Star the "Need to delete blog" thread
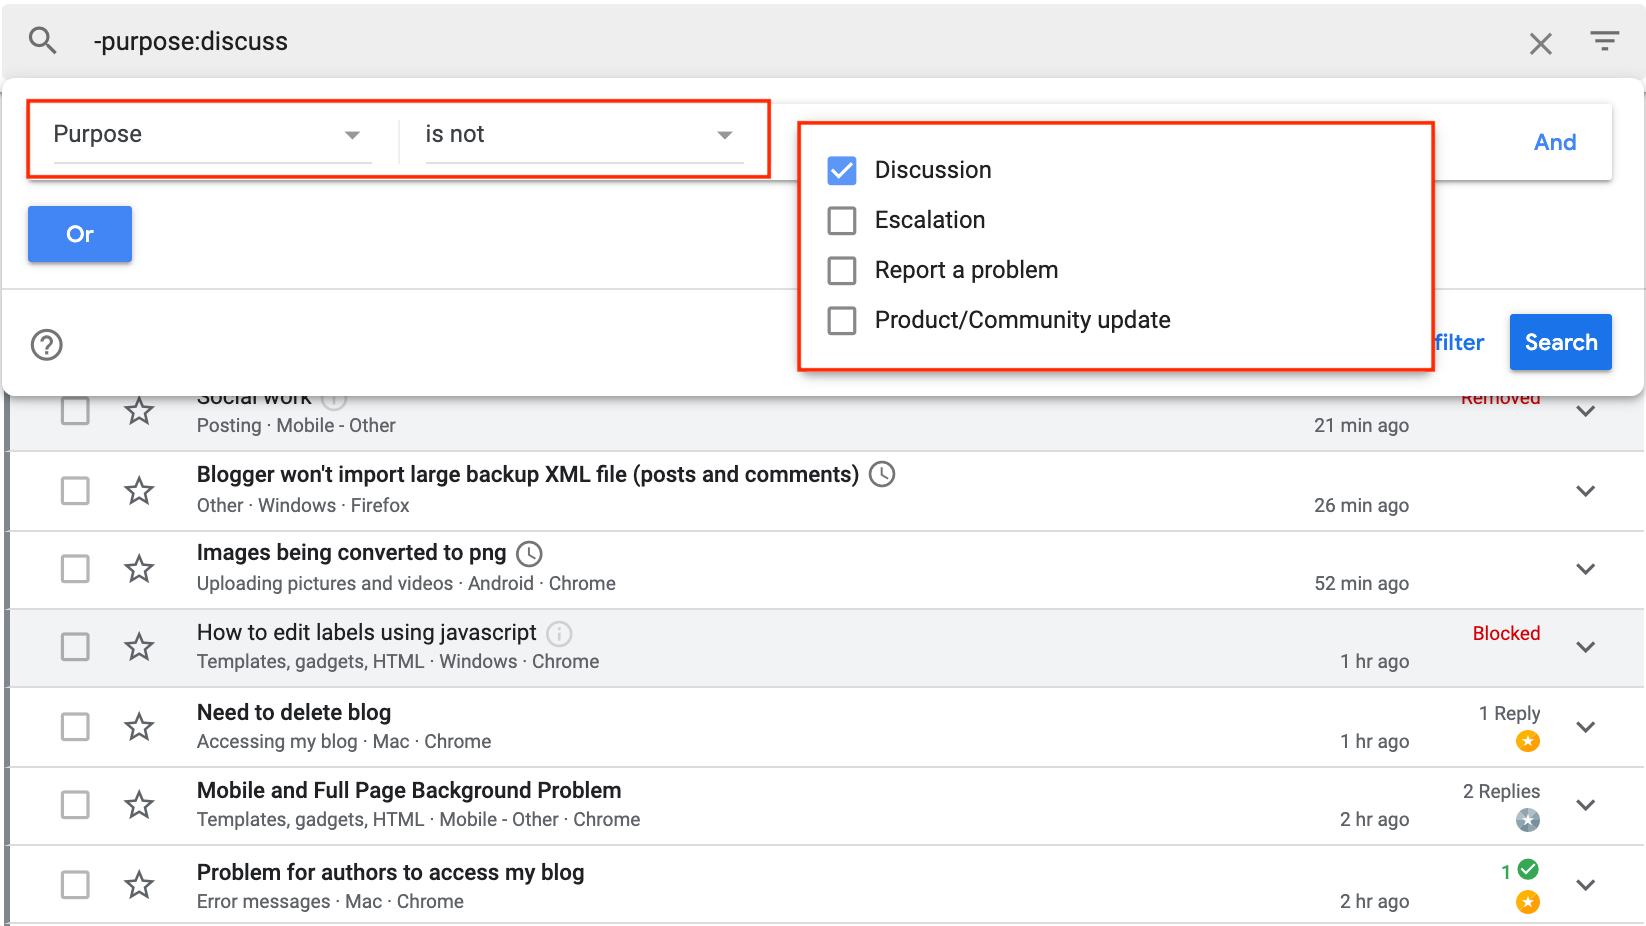The image size is (1646, 926). (x=139, y=727)
